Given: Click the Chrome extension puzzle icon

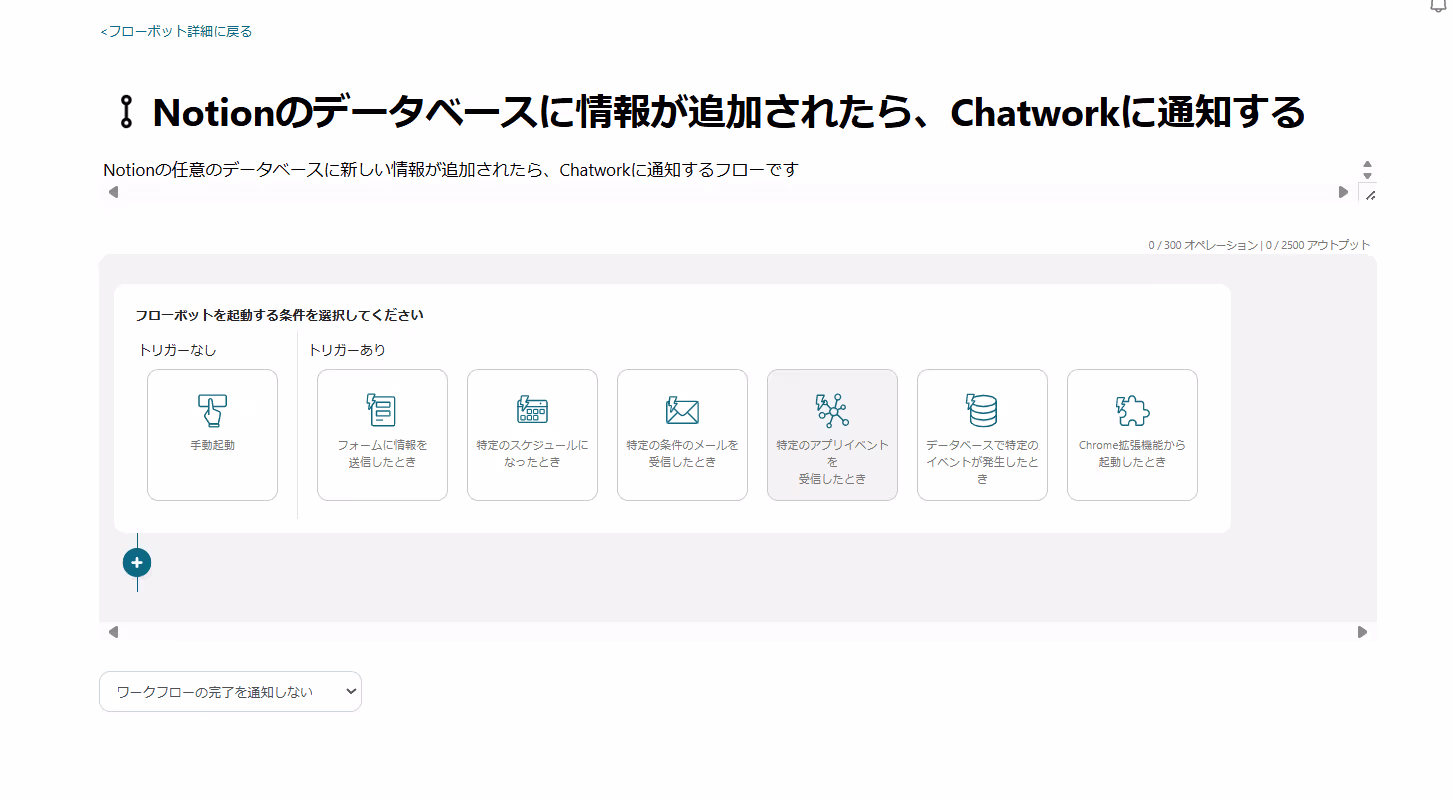Looking at the screenshot, I should pyautogui.click(x=1132, y=410).
